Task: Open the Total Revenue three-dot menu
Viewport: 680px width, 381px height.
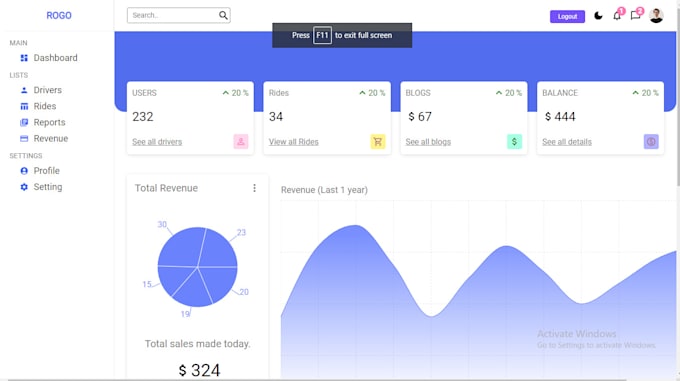Action: click(255, 188)
